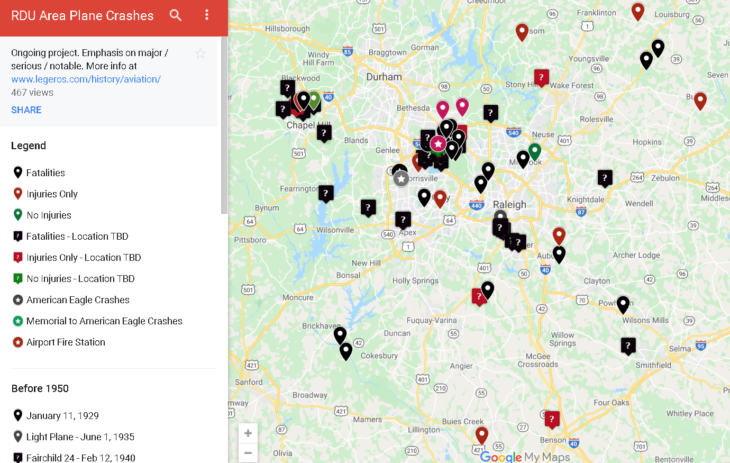The image size is (730, 463).
Task: Zoom in on the map
Action: click(x=248, y=432)
